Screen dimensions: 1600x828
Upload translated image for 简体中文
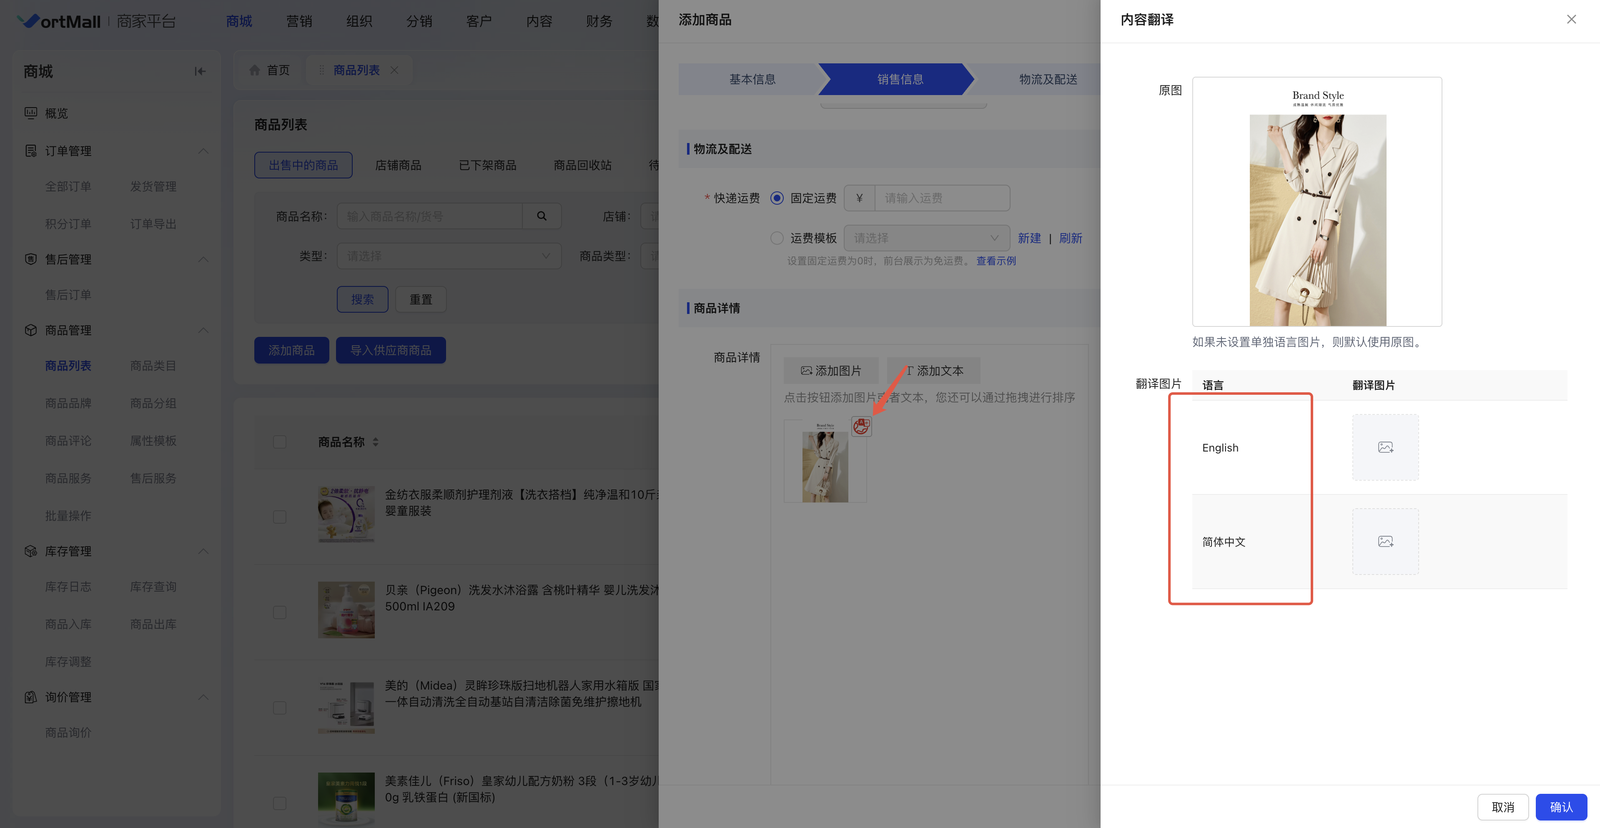[1385, 542]
